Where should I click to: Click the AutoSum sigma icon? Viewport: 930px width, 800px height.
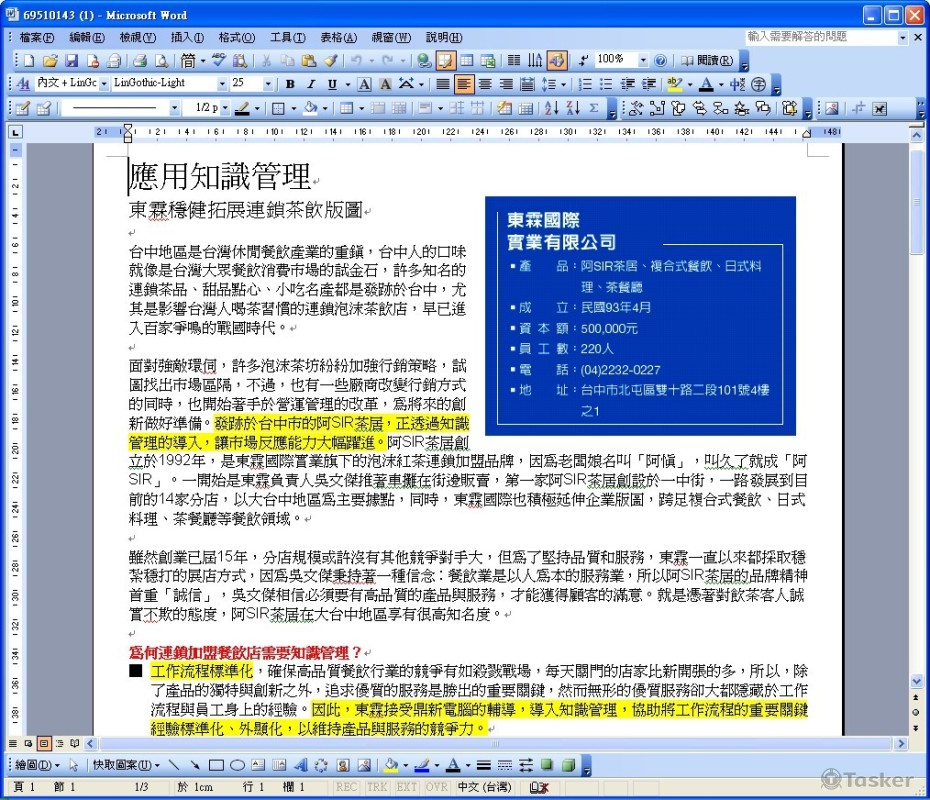click(594, 108)
